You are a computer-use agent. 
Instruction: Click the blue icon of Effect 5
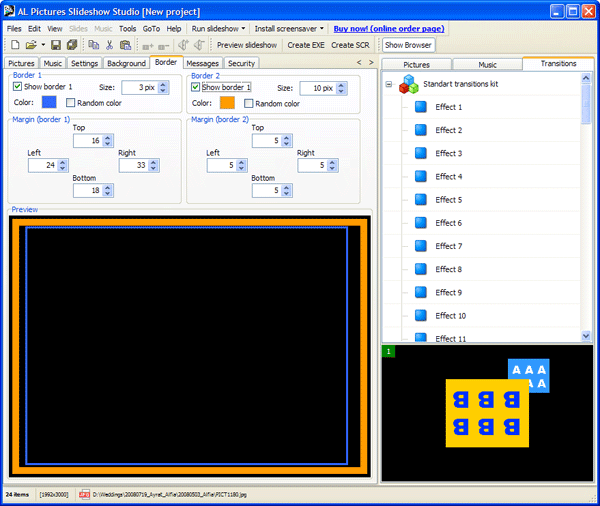(421, 199)
